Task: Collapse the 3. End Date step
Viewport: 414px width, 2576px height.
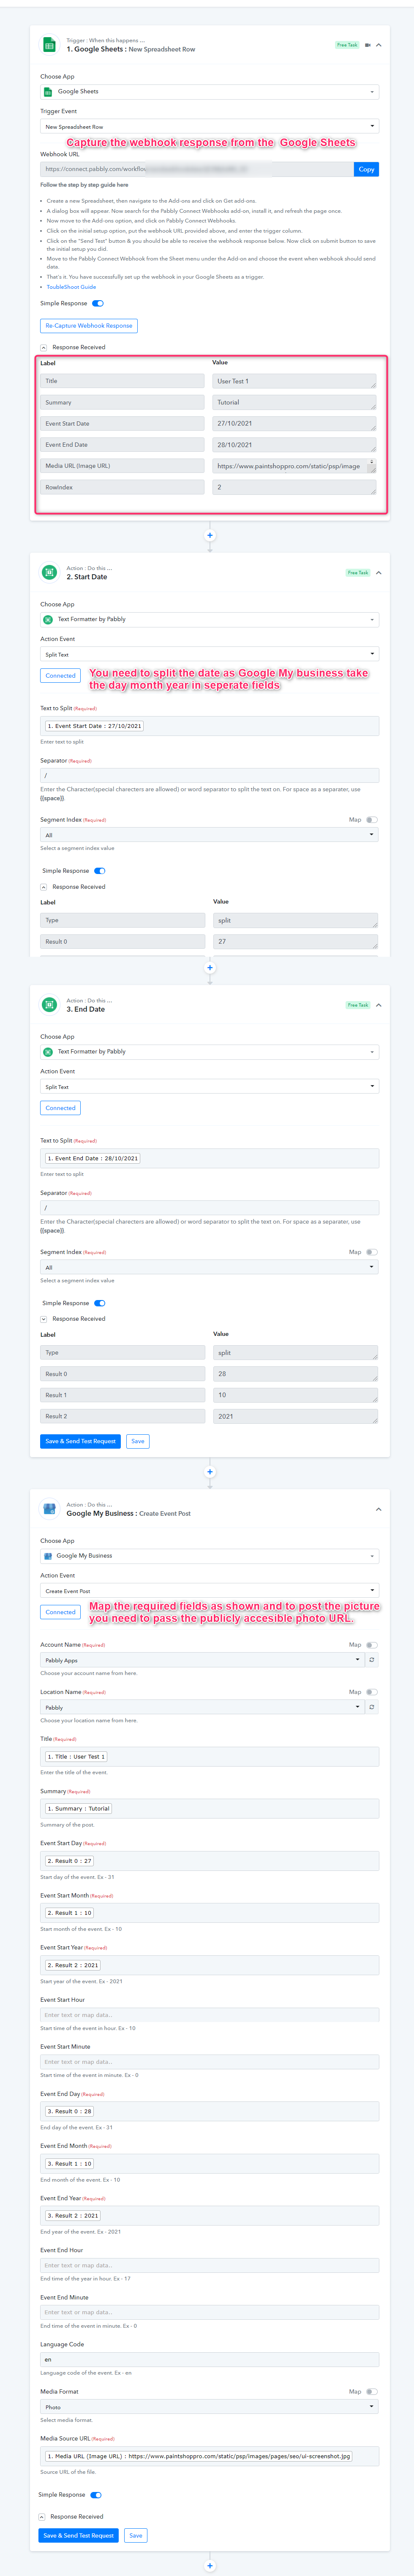Action: tap(379, 1005)
